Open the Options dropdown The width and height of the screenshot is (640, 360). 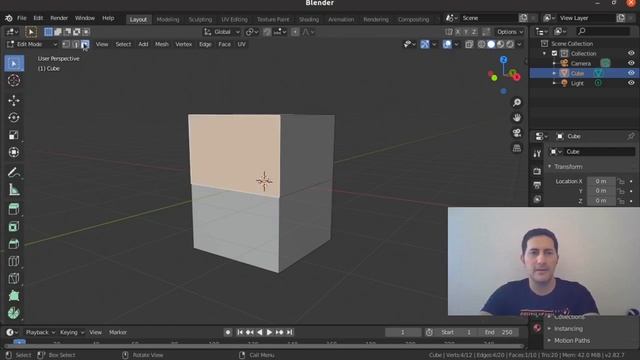click(x=509, y=32)
